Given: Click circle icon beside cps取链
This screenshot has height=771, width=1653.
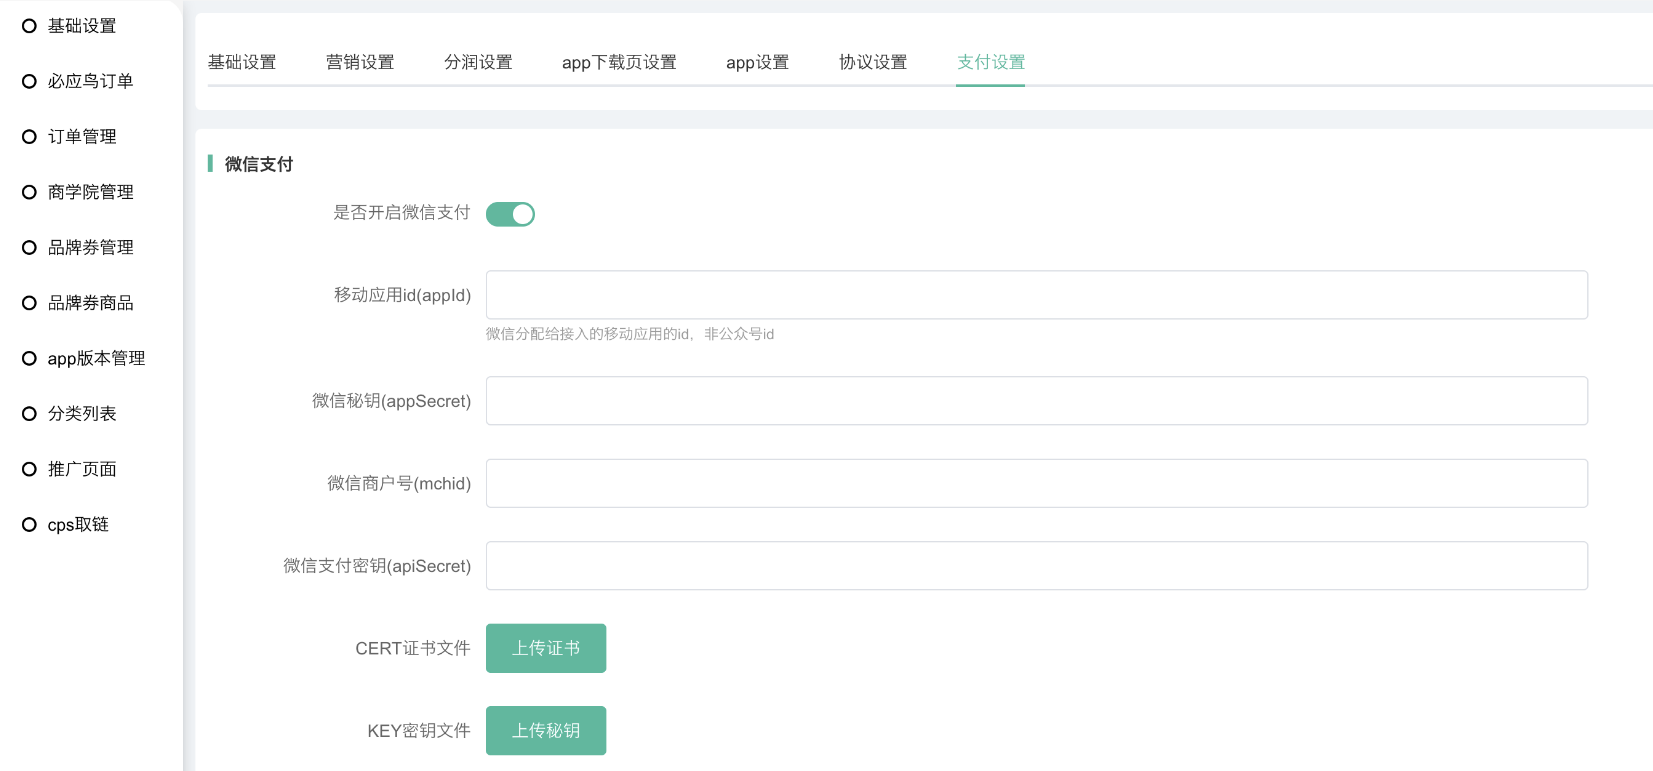Looking at the screenshot, I should [29, 525].
